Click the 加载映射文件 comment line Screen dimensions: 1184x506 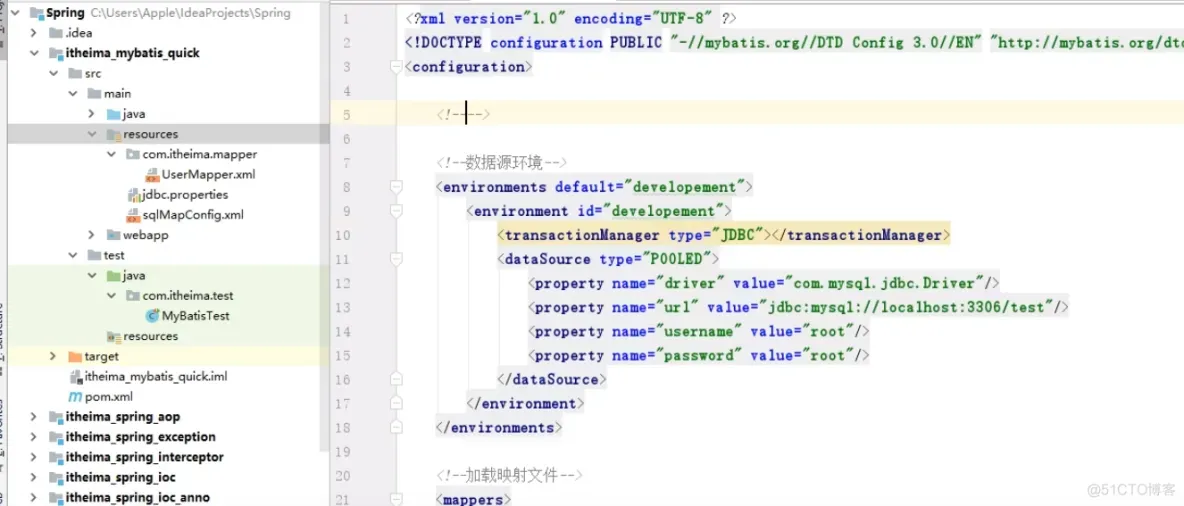509,475
